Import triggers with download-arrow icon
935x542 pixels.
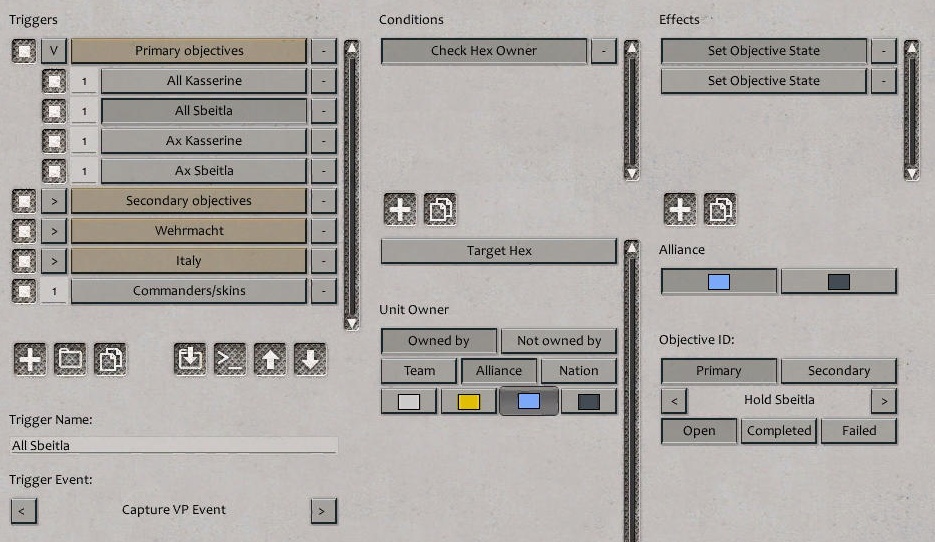pos(190,359)
